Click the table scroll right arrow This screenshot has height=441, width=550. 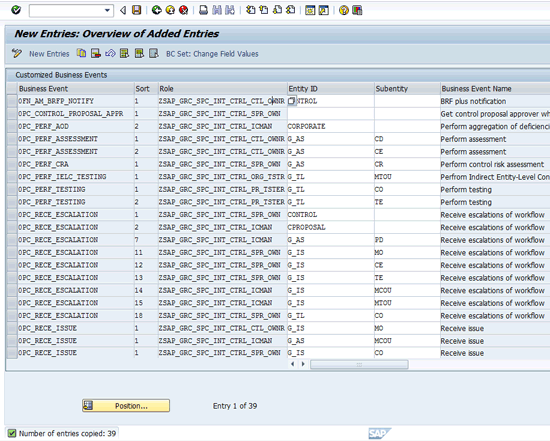point(303,364)
